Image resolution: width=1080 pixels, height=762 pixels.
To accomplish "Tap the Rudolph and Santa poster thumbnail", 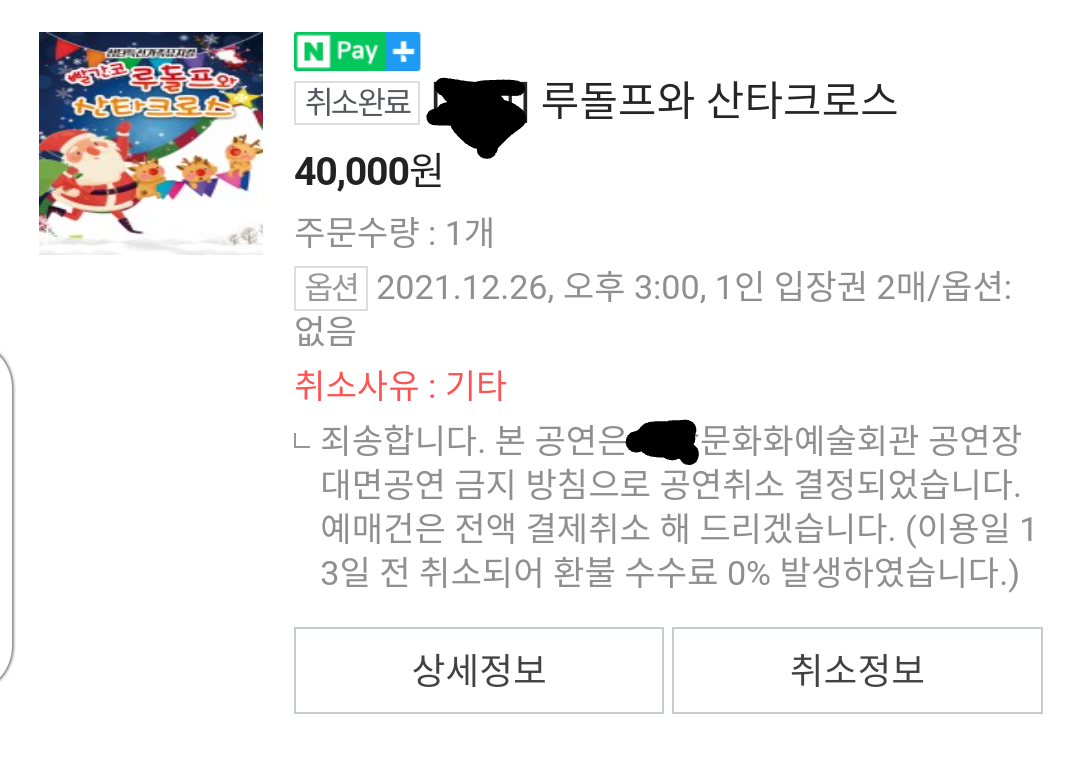I will coord(151,143).
